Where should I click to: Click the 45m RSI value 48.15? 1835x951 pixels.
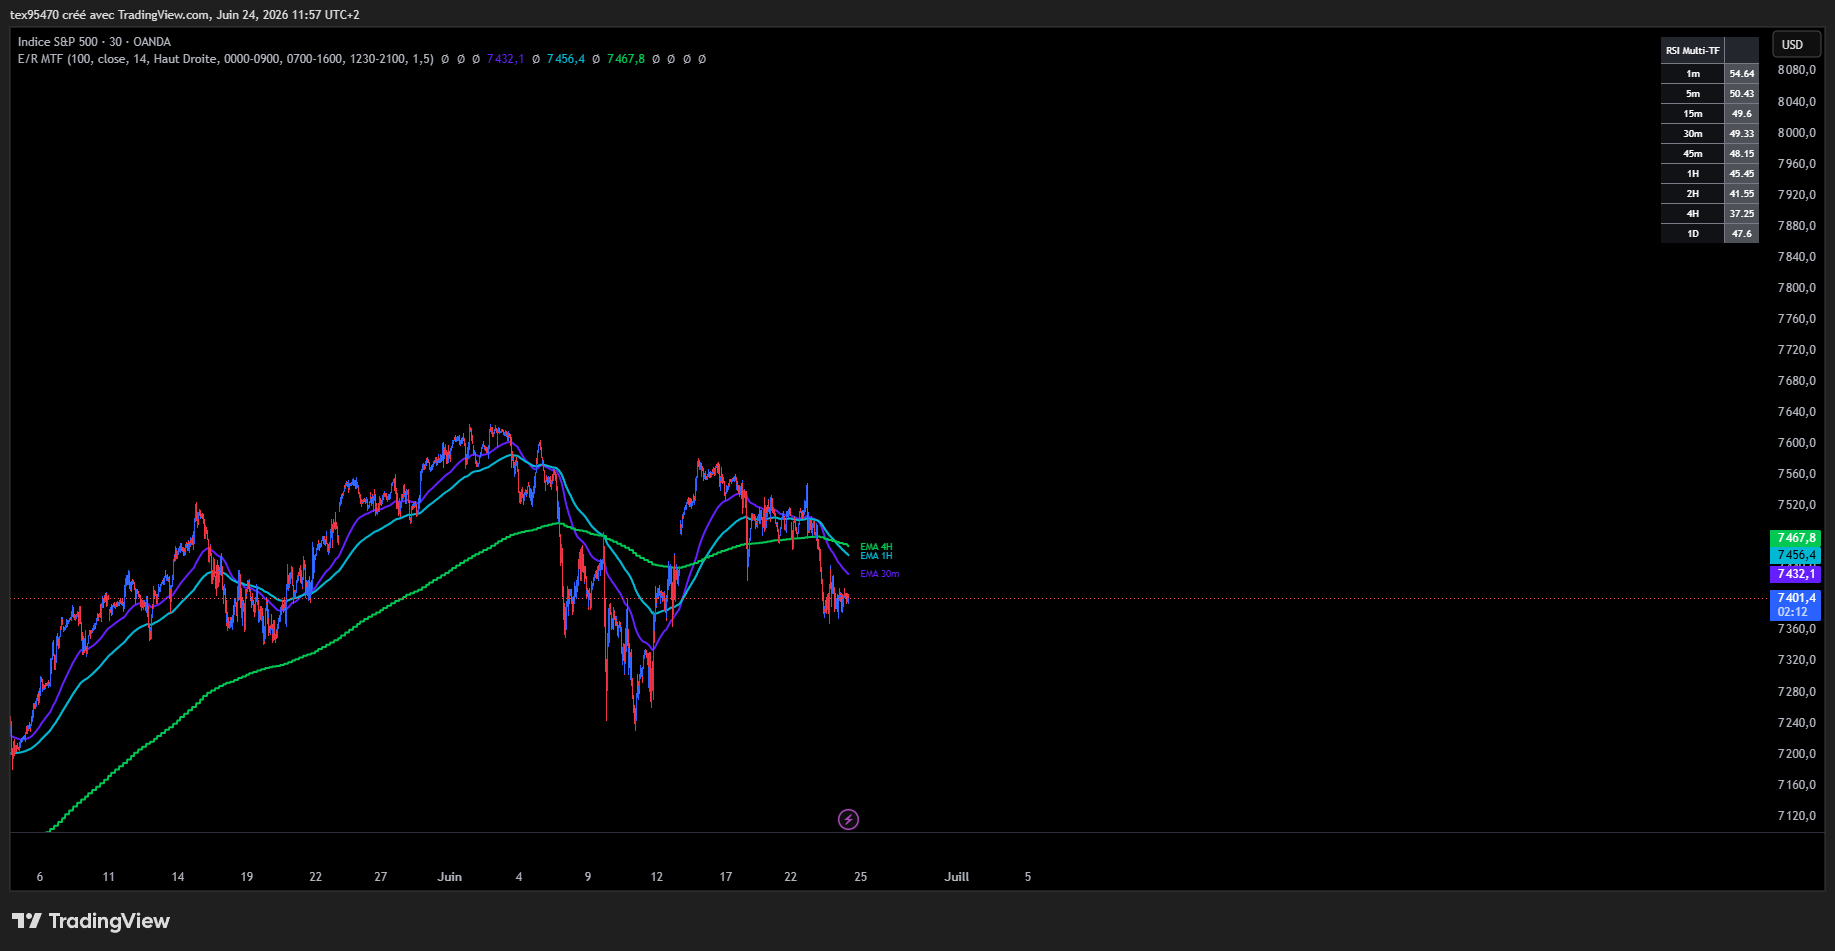click(1742, 154)
